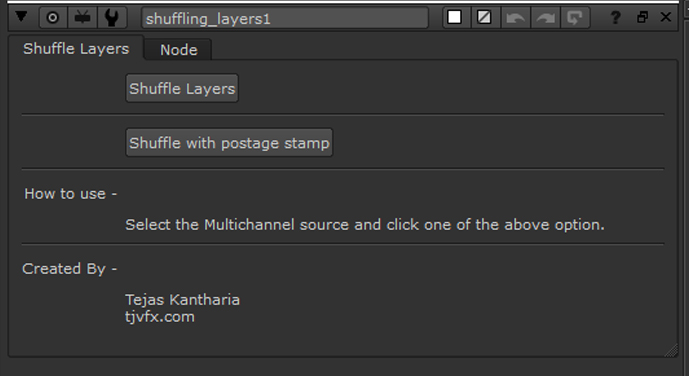The height and width of the screenshot is (376, 689).
Task: Click the revert changes icon
Action: [x=575, y=18]
